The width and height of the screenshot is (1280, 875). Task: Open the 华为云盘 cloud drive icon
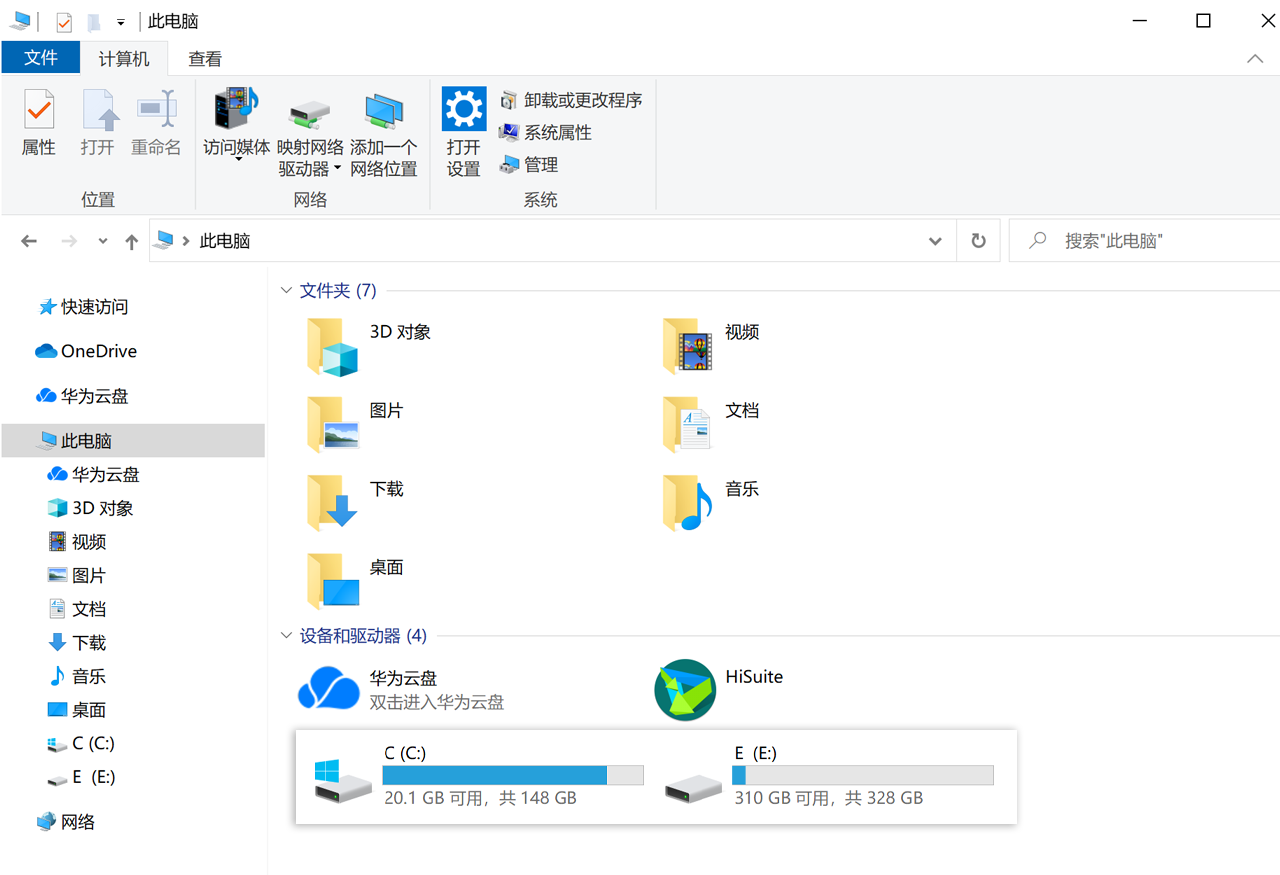pyautogui.click(x=329, y=689)
